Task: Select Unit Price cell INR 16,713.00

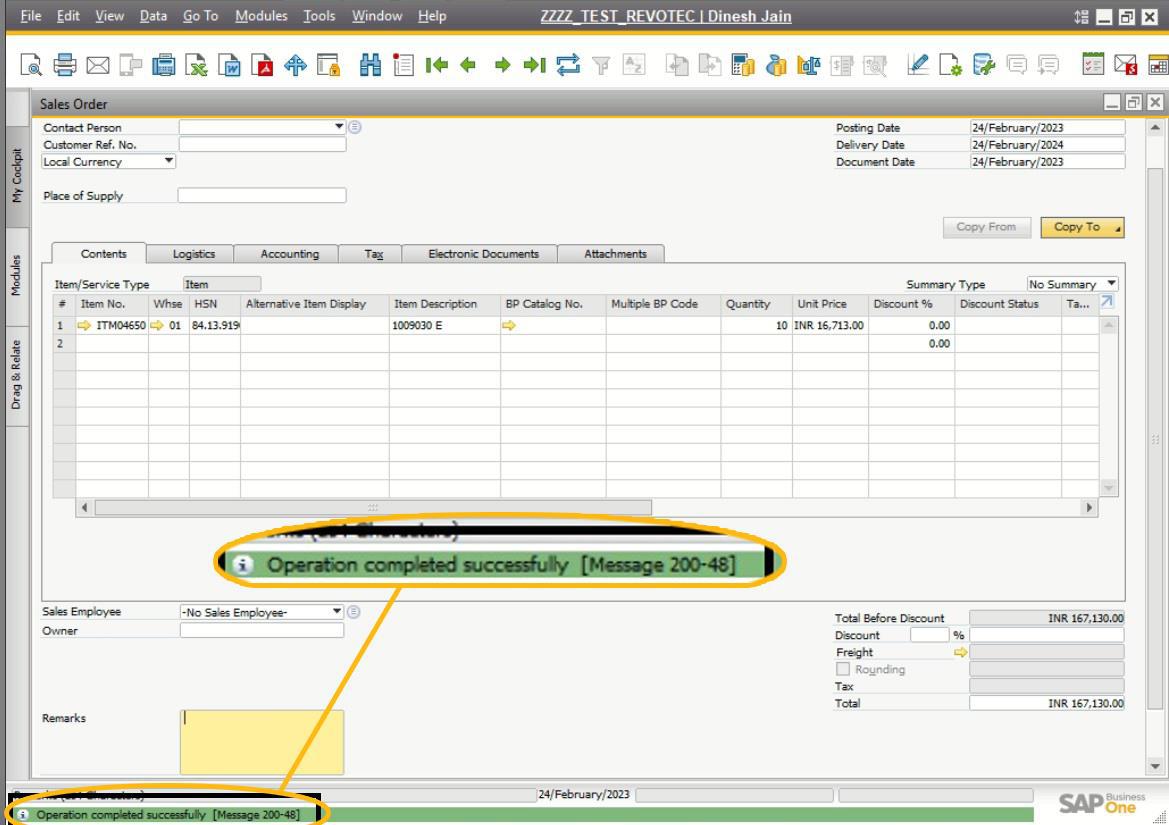Action: 830,326
